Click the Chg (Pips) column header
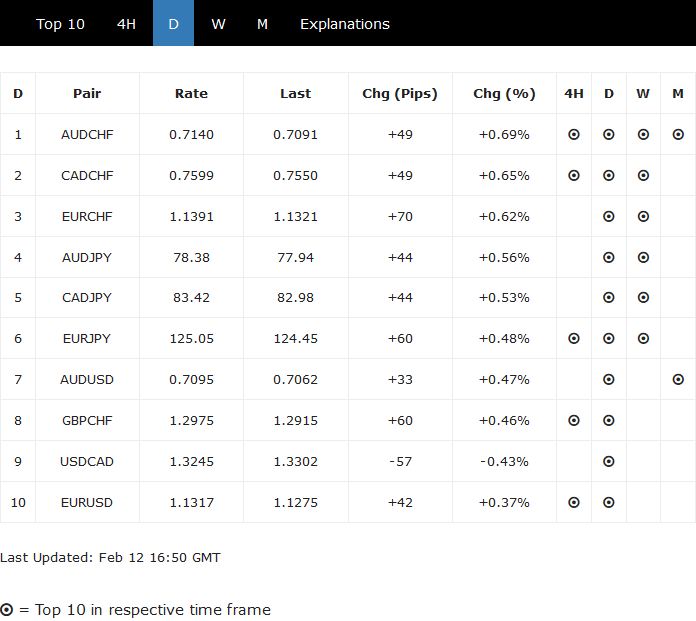This screenshot has width=696, height=621. pyautogui.click(x=400, y=94)
